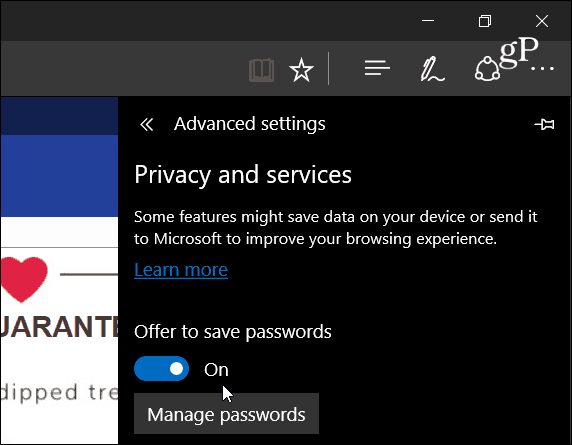Click the Privacy and services heading

[x=243, y=175]
